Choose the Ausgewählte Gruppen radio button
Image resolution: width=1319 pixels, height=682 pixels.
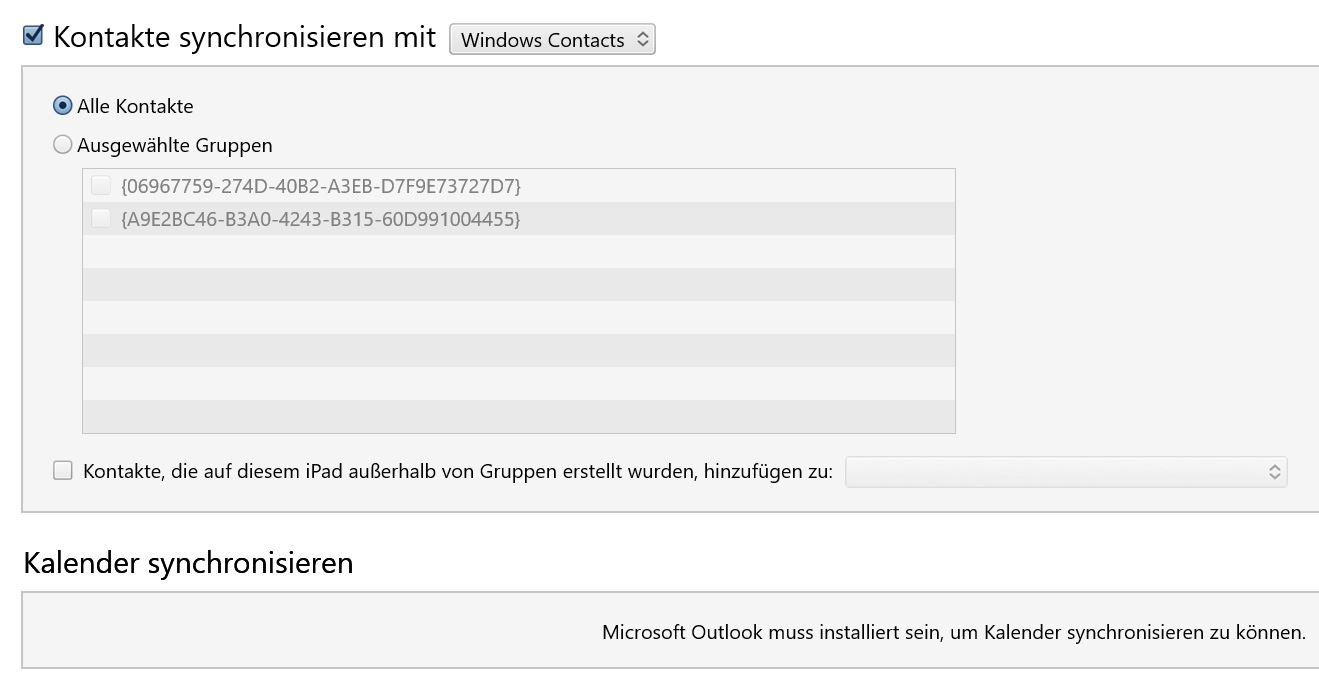coord(63,145)
